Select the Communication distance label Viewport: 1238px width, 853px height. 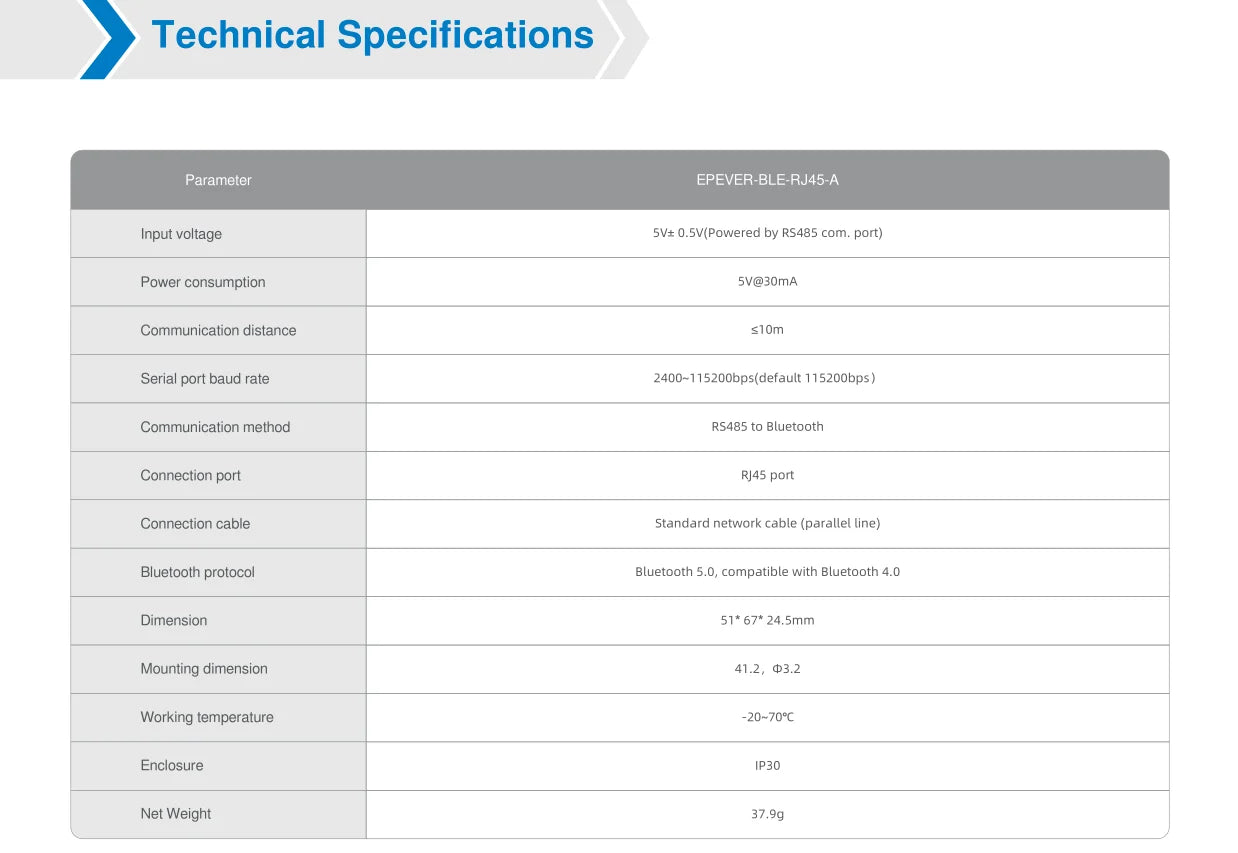pyautogui.click(x=218, y=330)
